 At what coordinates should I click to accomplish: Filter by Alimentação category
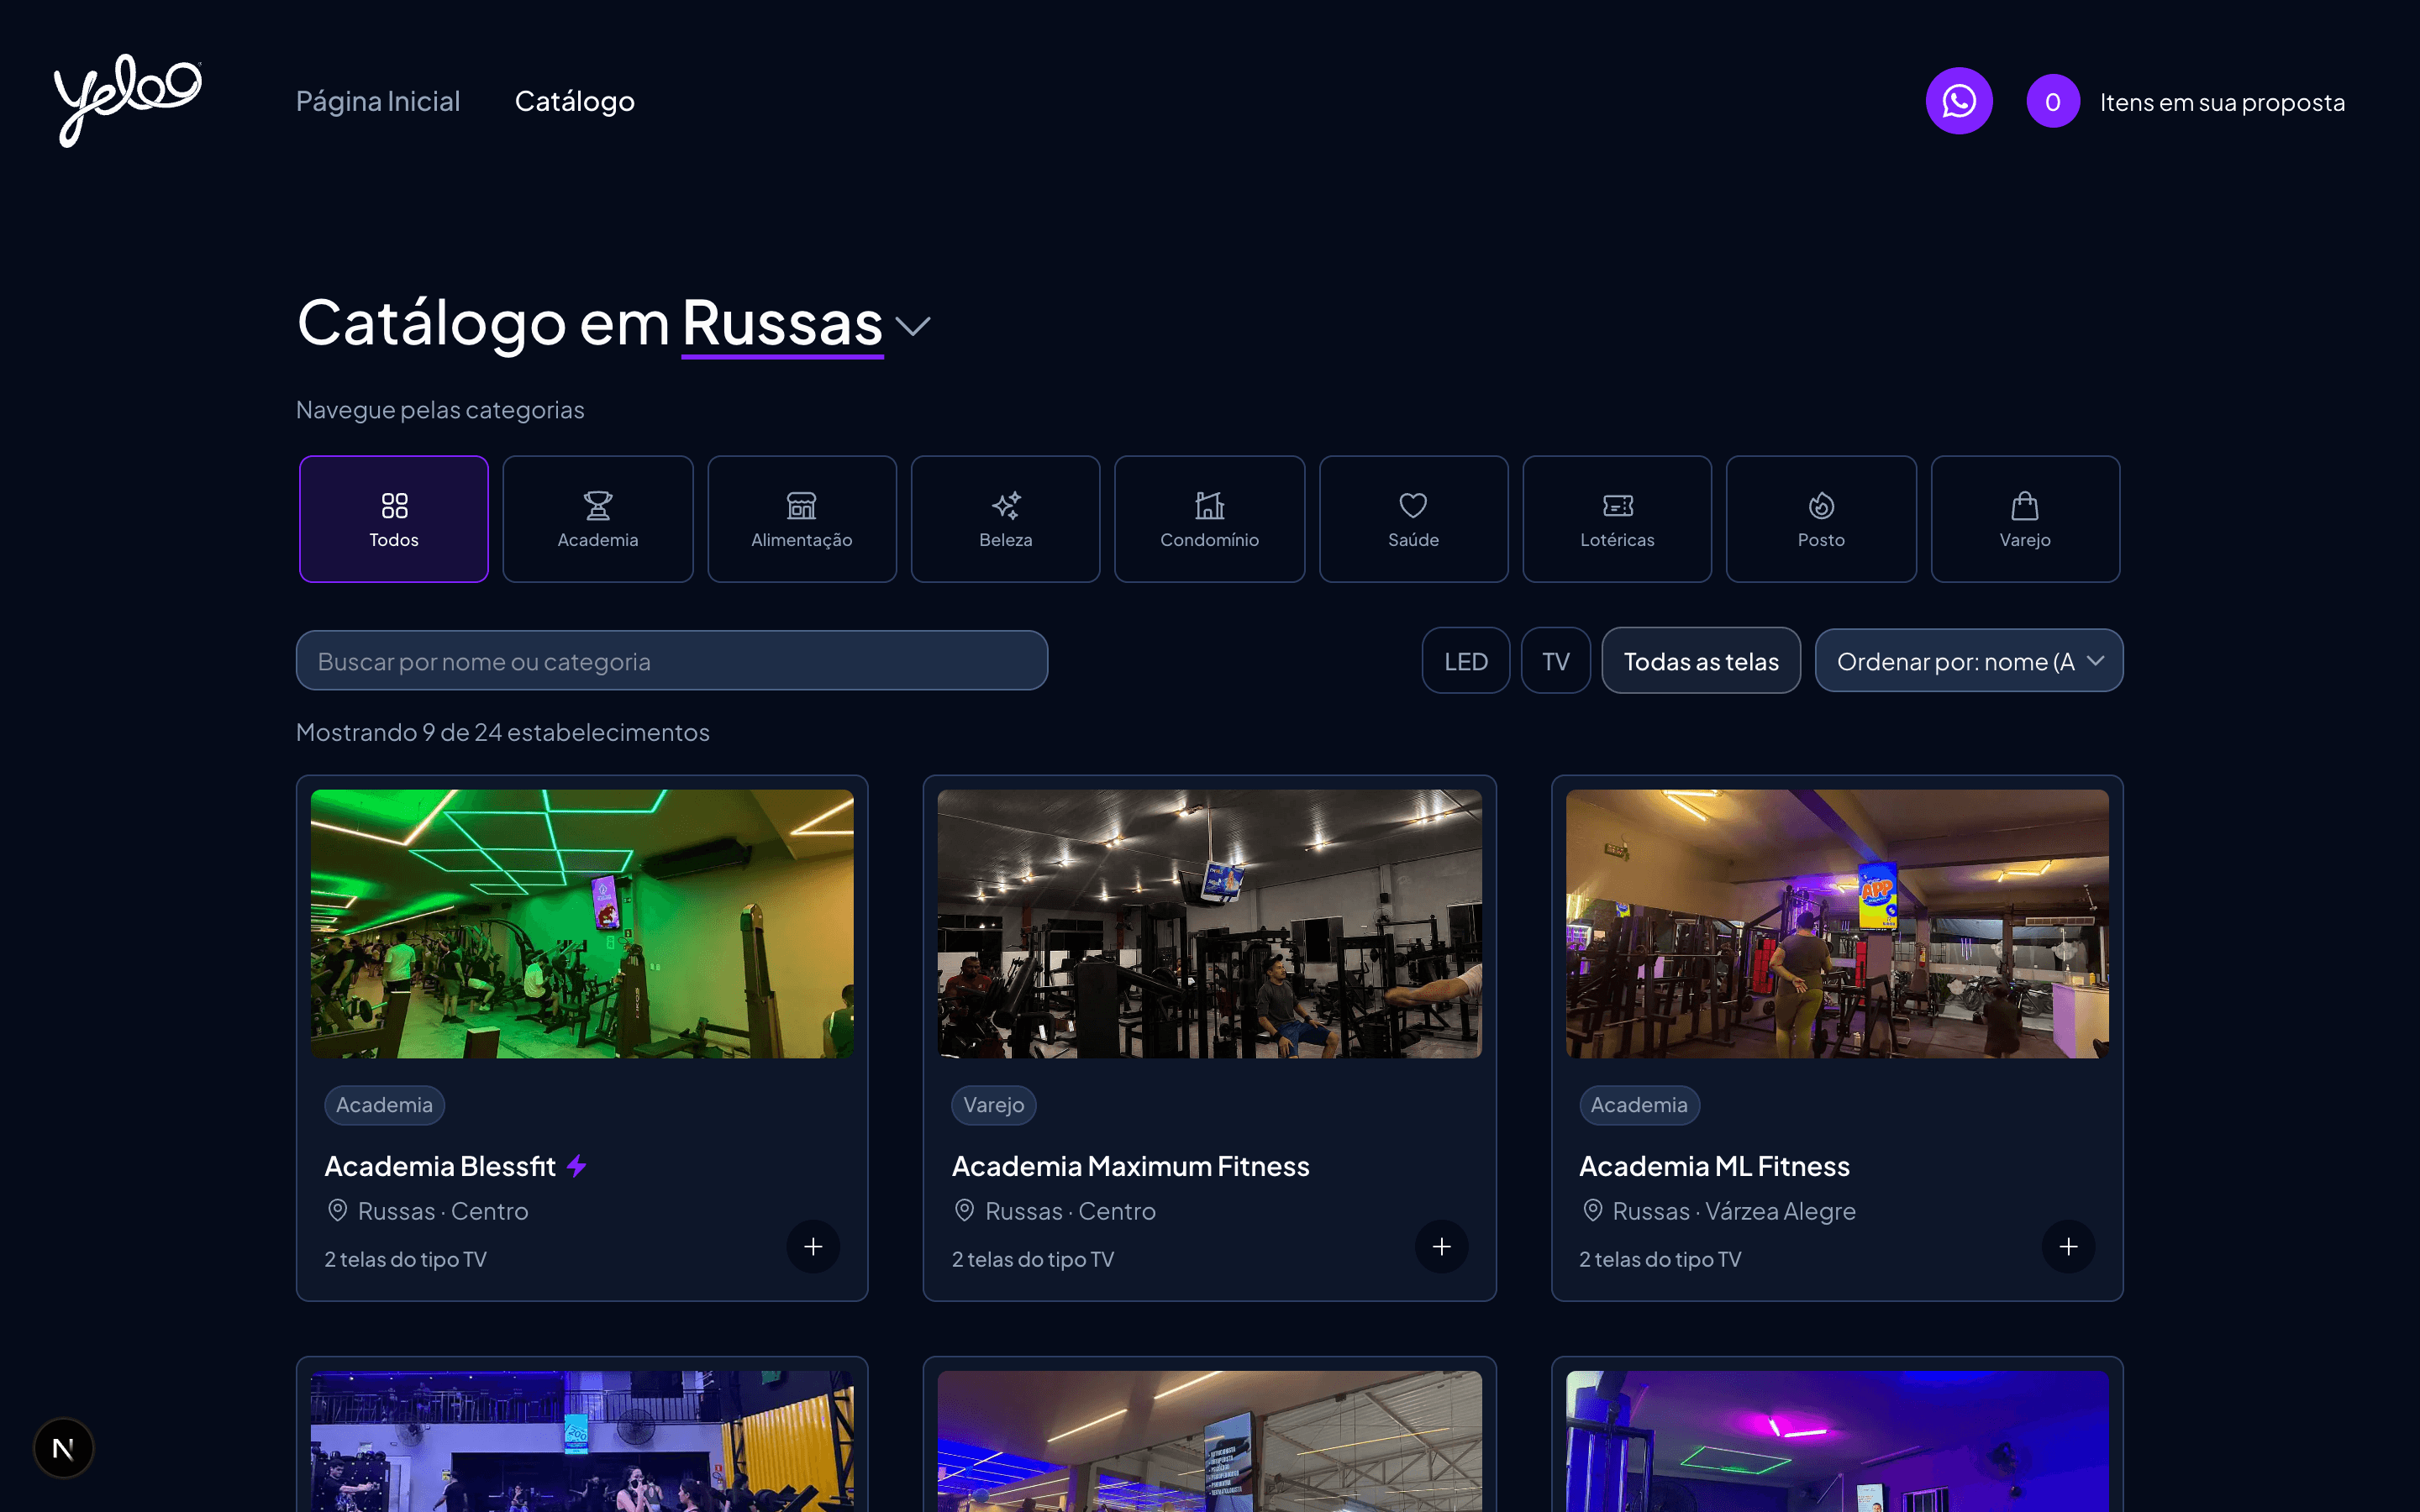coord(802,519)
